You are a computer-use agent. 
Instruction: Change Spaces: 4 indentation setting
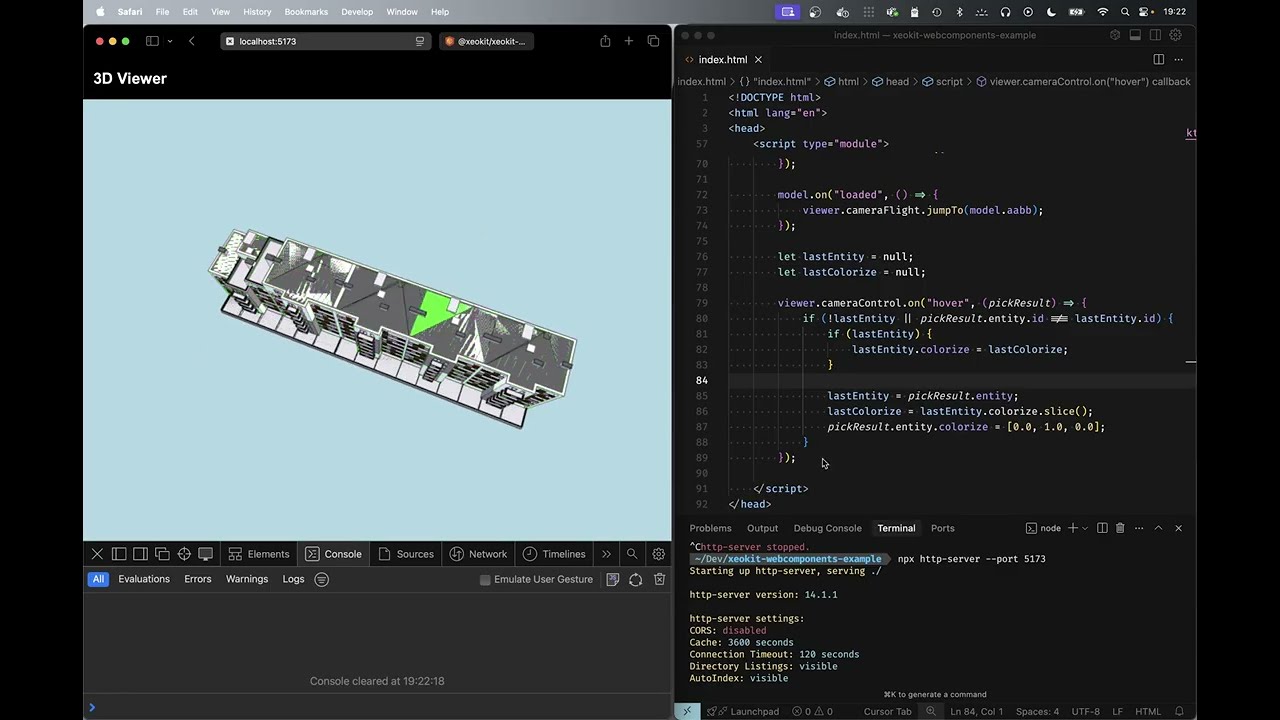(1037, 712)
